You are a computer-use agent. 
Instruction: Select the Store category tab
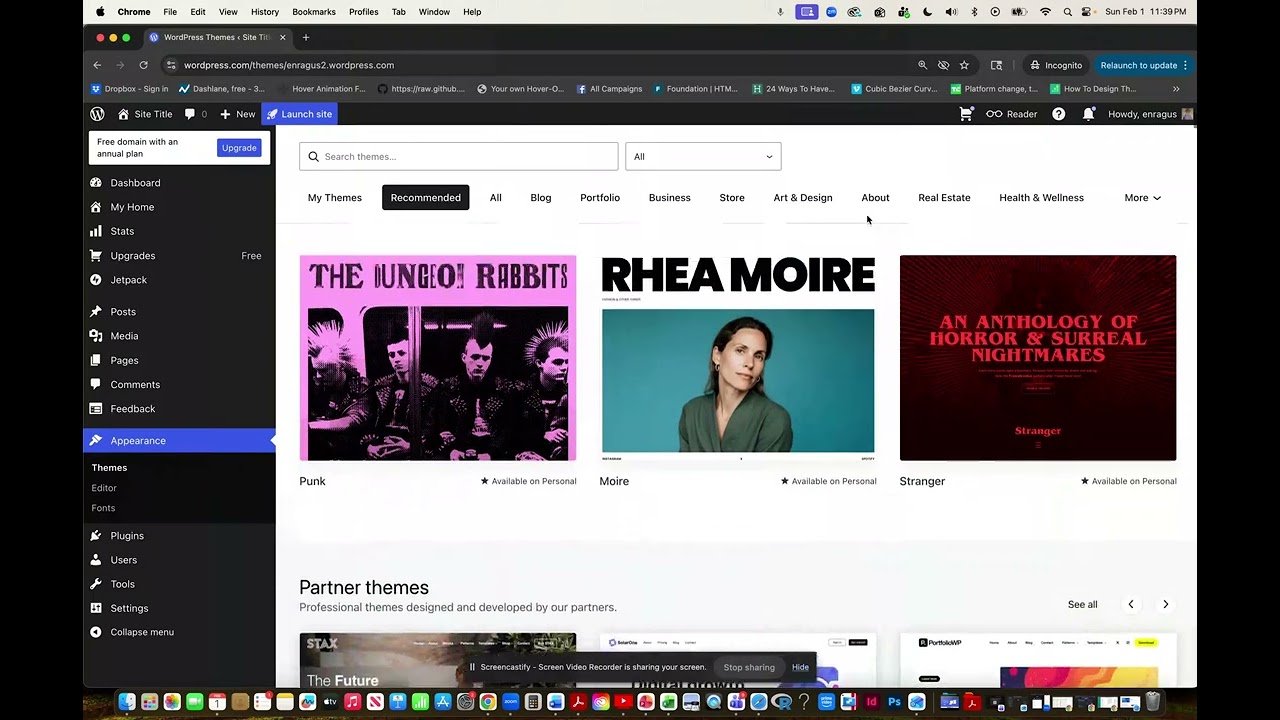(732, 198)
